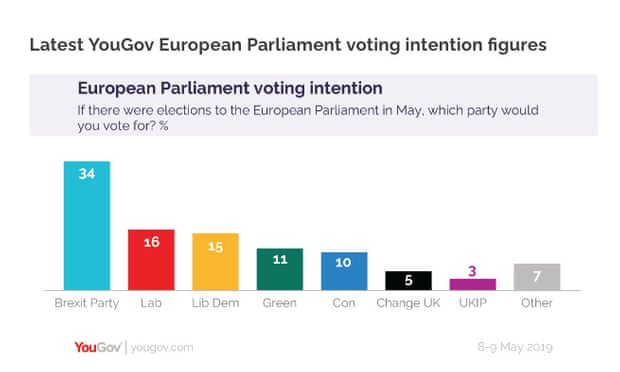Select the yellow Lib Dem bar
This screenshot has width=620, height=372.
tap(215, 262)
